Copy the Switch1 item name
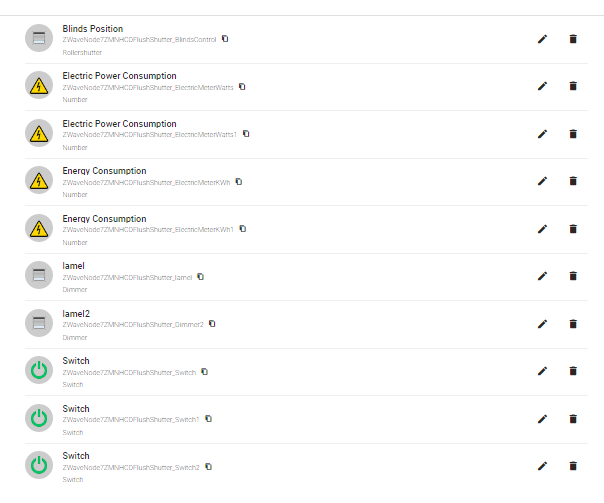The image size is (604, 503). [208, 419]
